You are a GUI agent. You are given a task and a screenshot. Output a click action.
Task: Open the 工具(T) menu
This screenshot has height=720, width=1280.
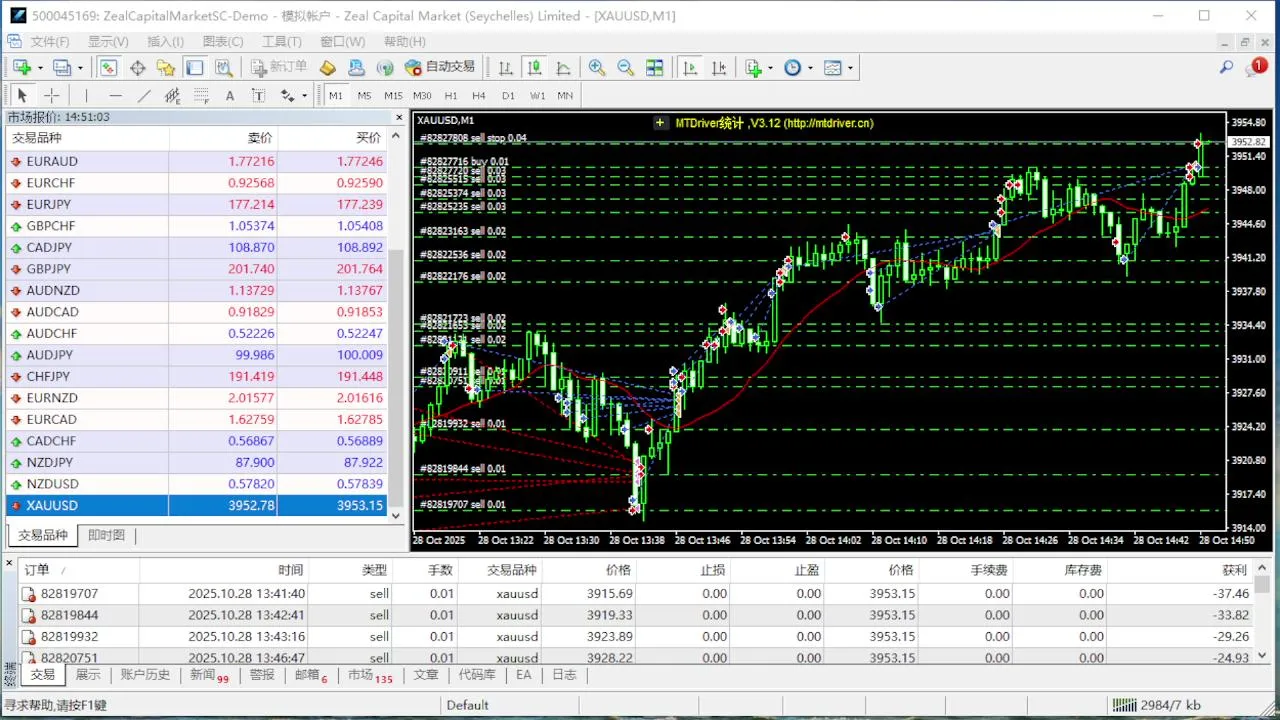(282, 41)
